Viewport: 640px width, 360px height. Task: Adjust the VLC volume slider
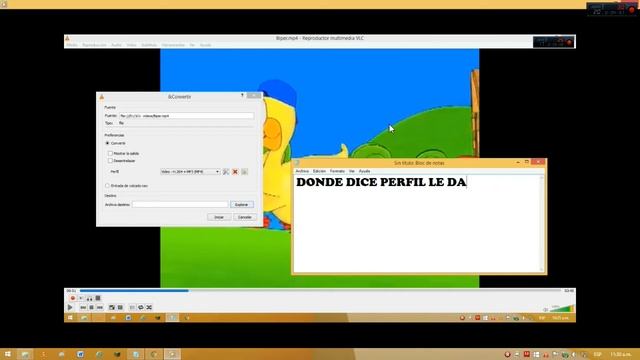[x=562, y=308]
